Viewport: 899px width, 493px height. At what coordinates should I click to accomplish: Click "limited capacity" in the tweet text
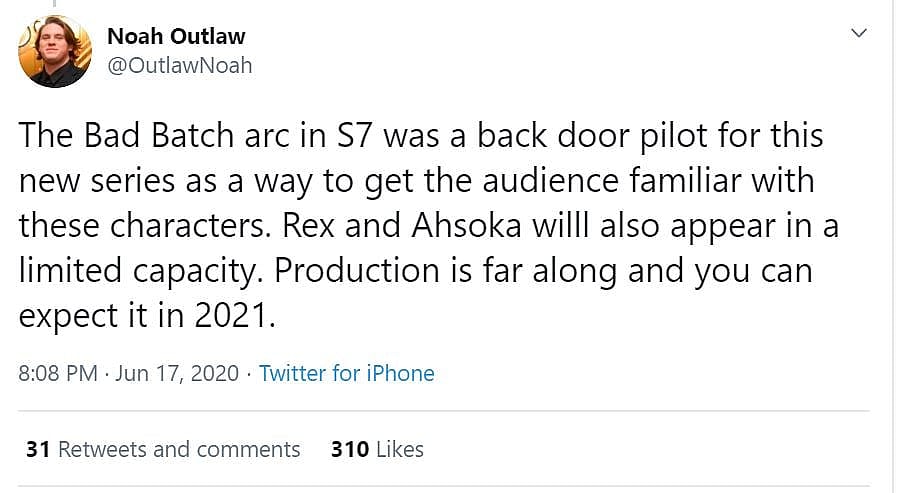[x=142, y=271]
